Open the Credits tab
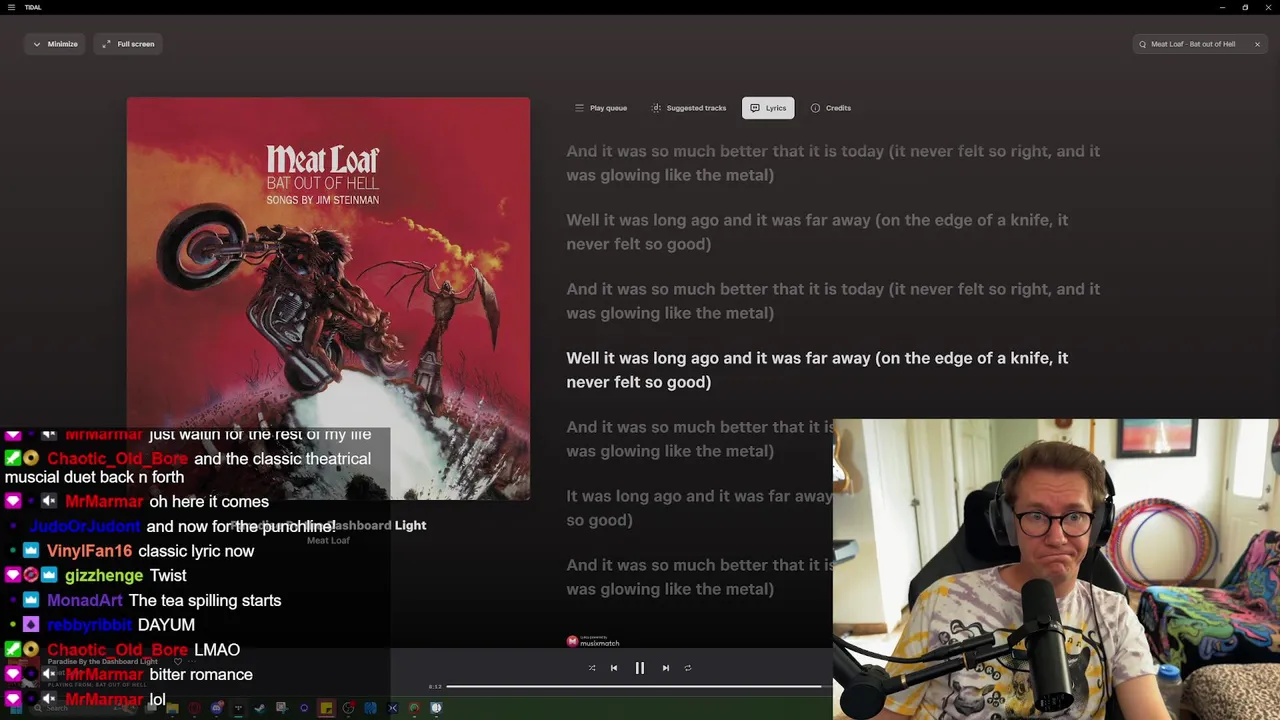 (x=831, y=108)
